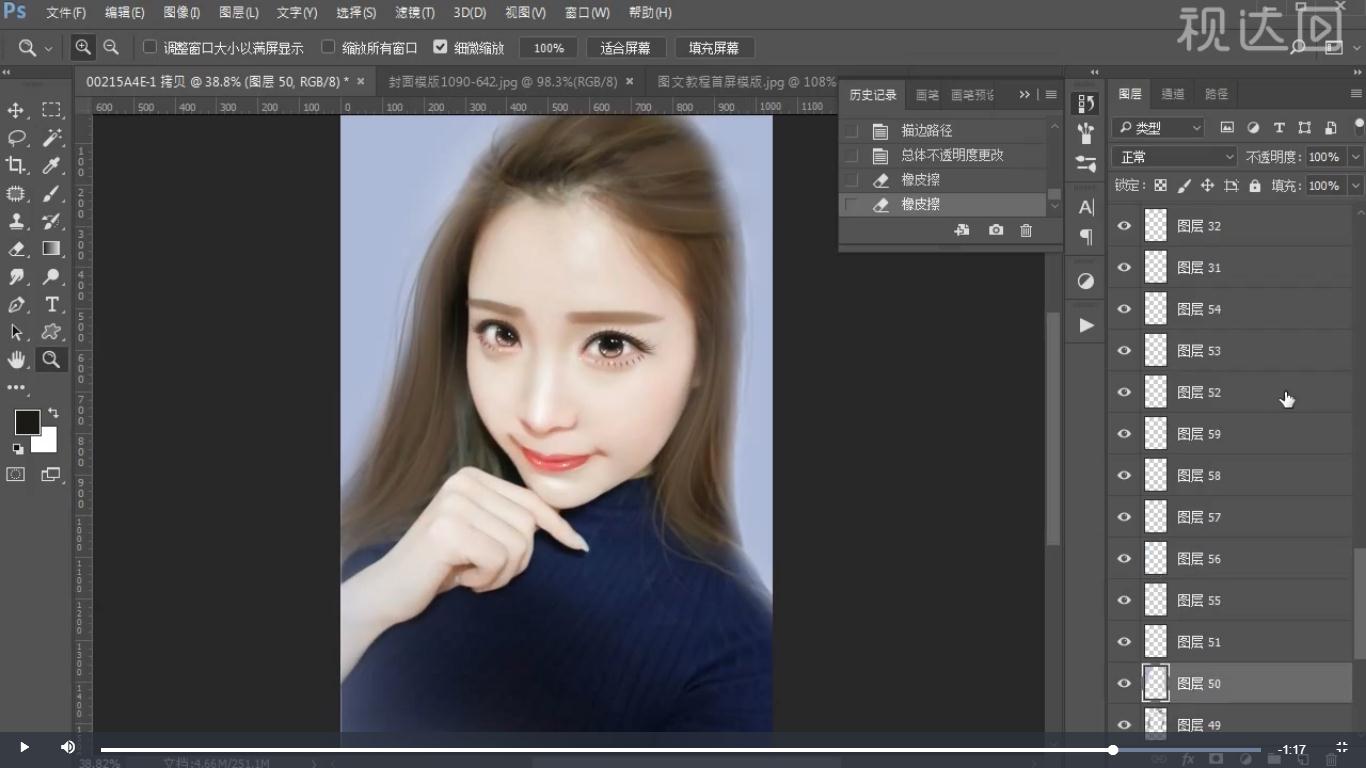
Task: Select the Path Selection tool
Action: (16, 332)
